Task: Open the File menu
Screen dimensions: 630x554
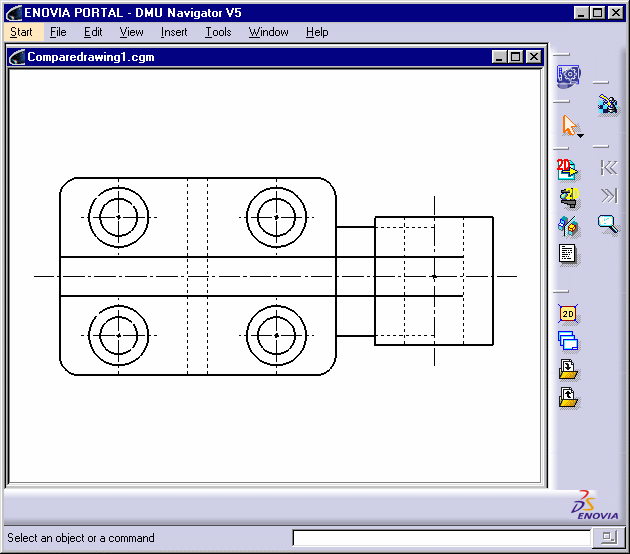Action: pos(58,32)
